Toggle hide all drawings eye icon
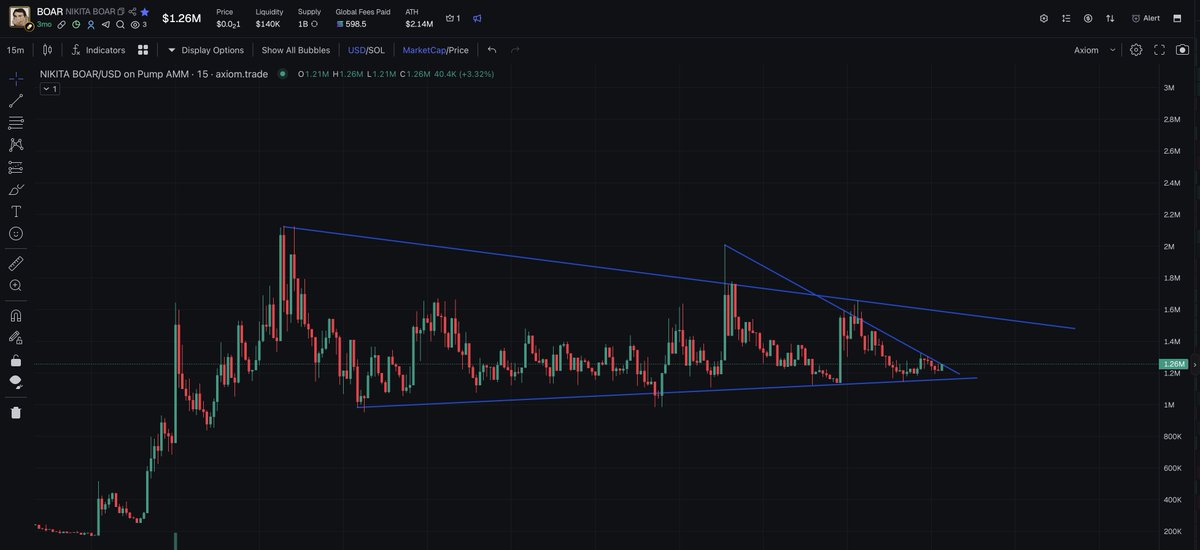Viewport: 1200px width, 550px height. point(16,381)
